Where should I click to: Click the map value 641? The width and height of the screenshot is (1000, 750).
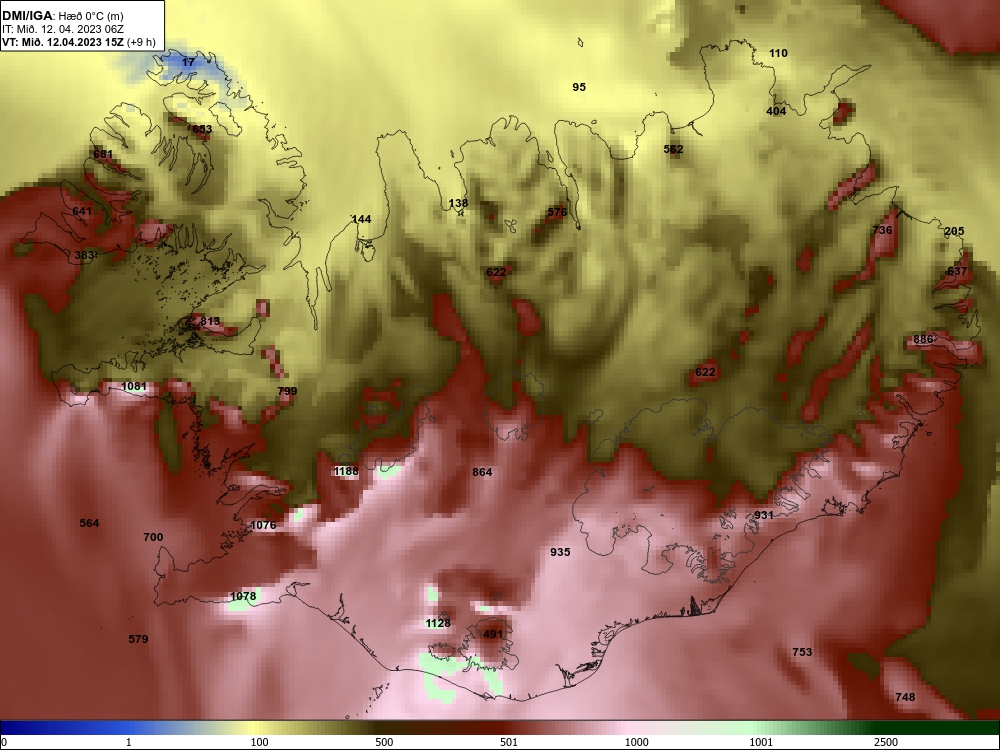click(x=82, y=211)
